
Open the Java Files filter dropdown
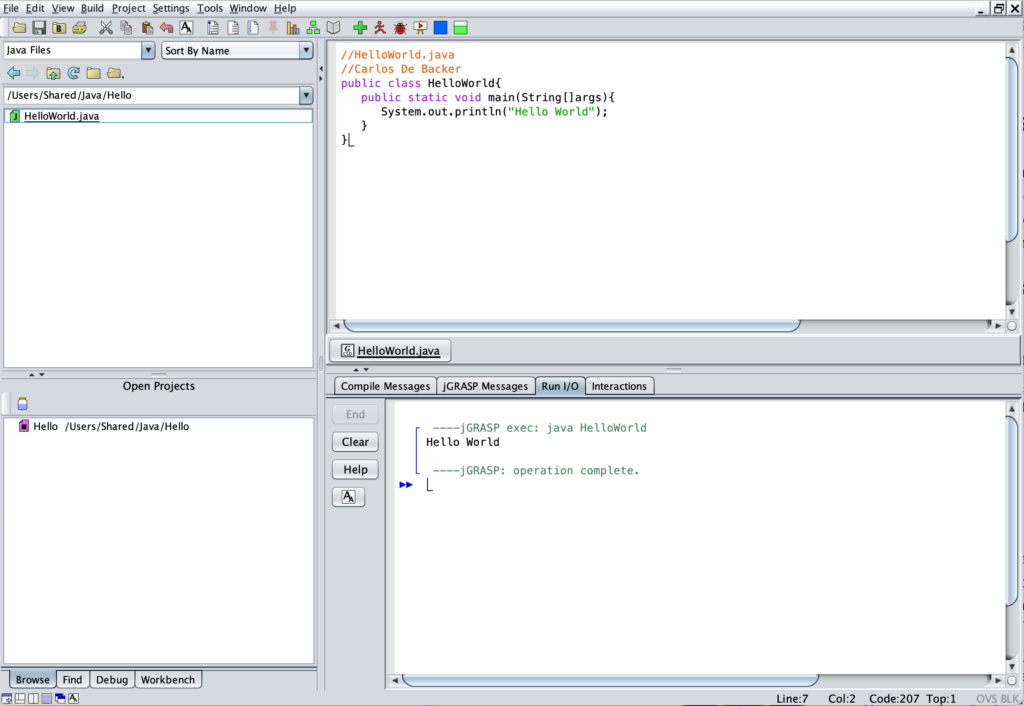pos(148,50)
